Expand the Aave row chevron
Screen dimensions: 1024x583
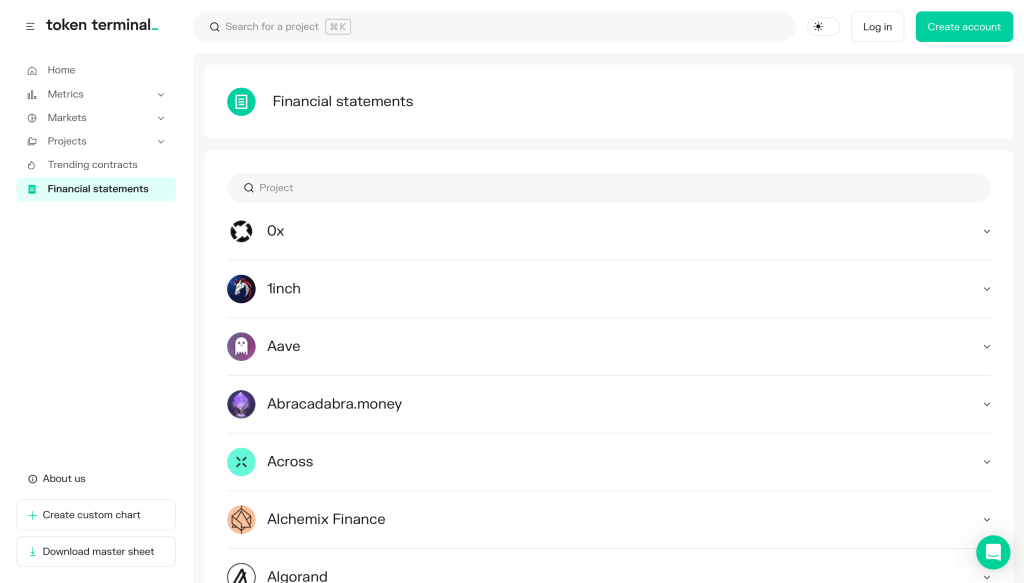[x=986, y=347]
